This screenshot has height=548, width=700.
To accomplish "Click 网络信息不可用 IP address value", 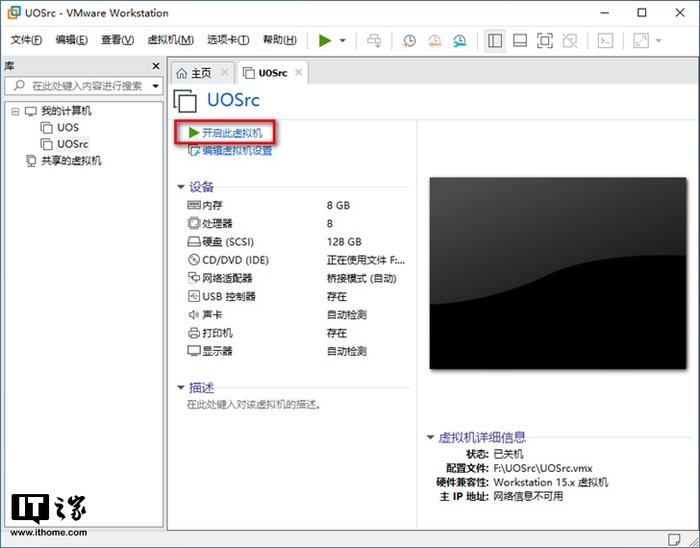I will tap(528, 496).
